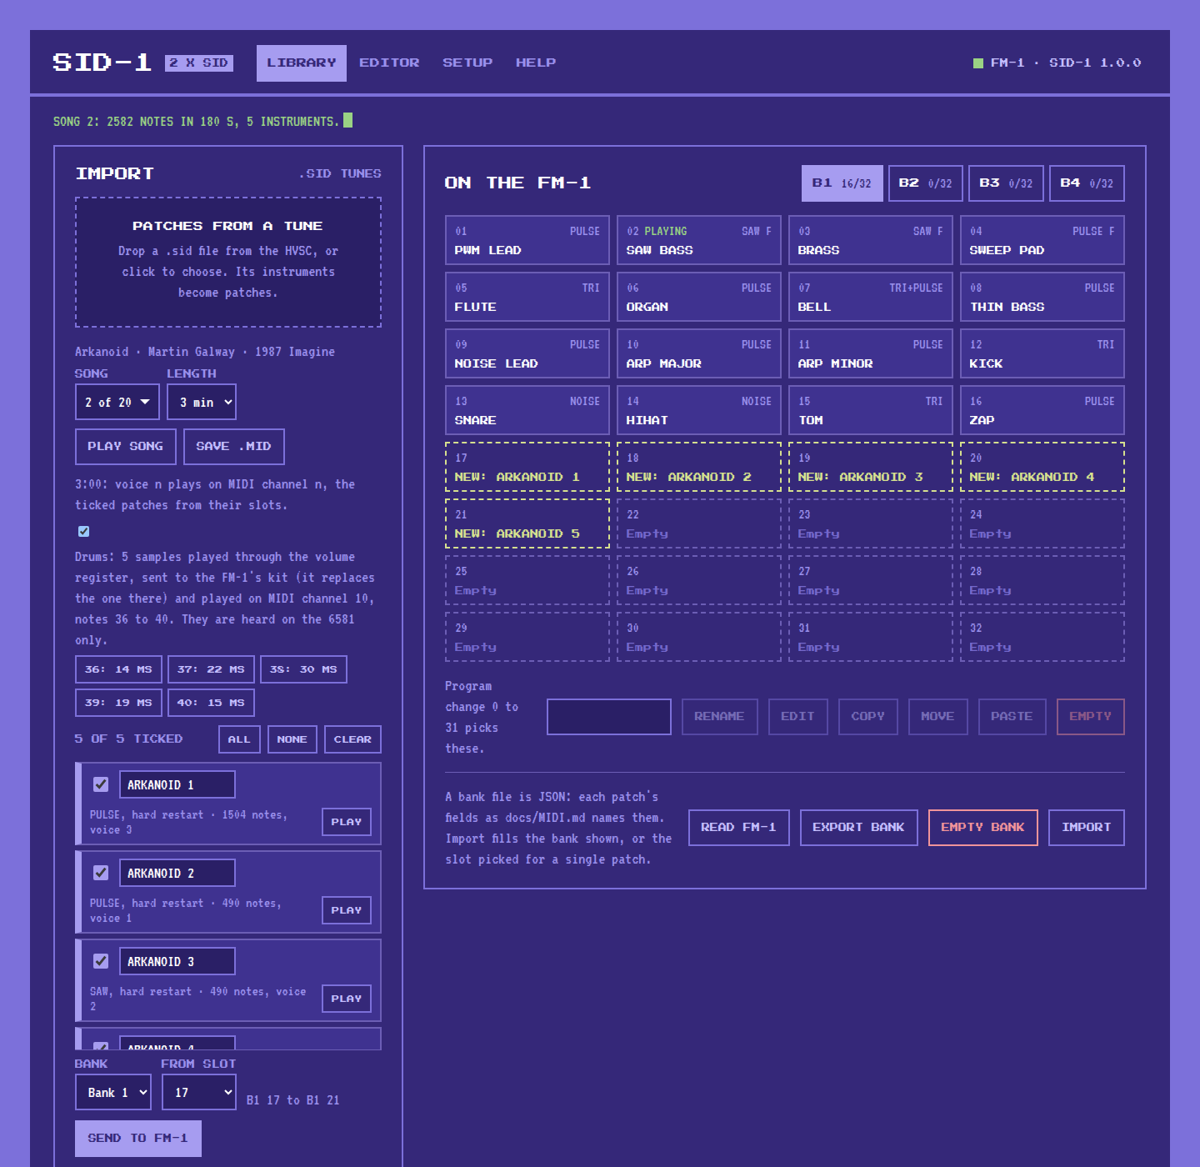Untick the Arkanoid 1 checkbox
Image resolution: width=1200 pixels, height=1167 pixels.
click(100, 785)
